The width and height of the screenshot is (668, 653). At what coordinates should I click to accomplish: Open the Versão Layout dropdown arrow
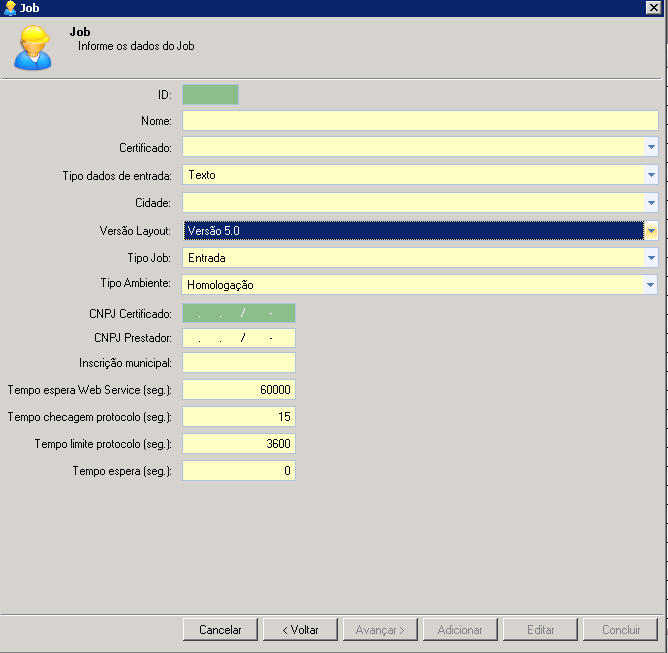(x=650, y=231)
